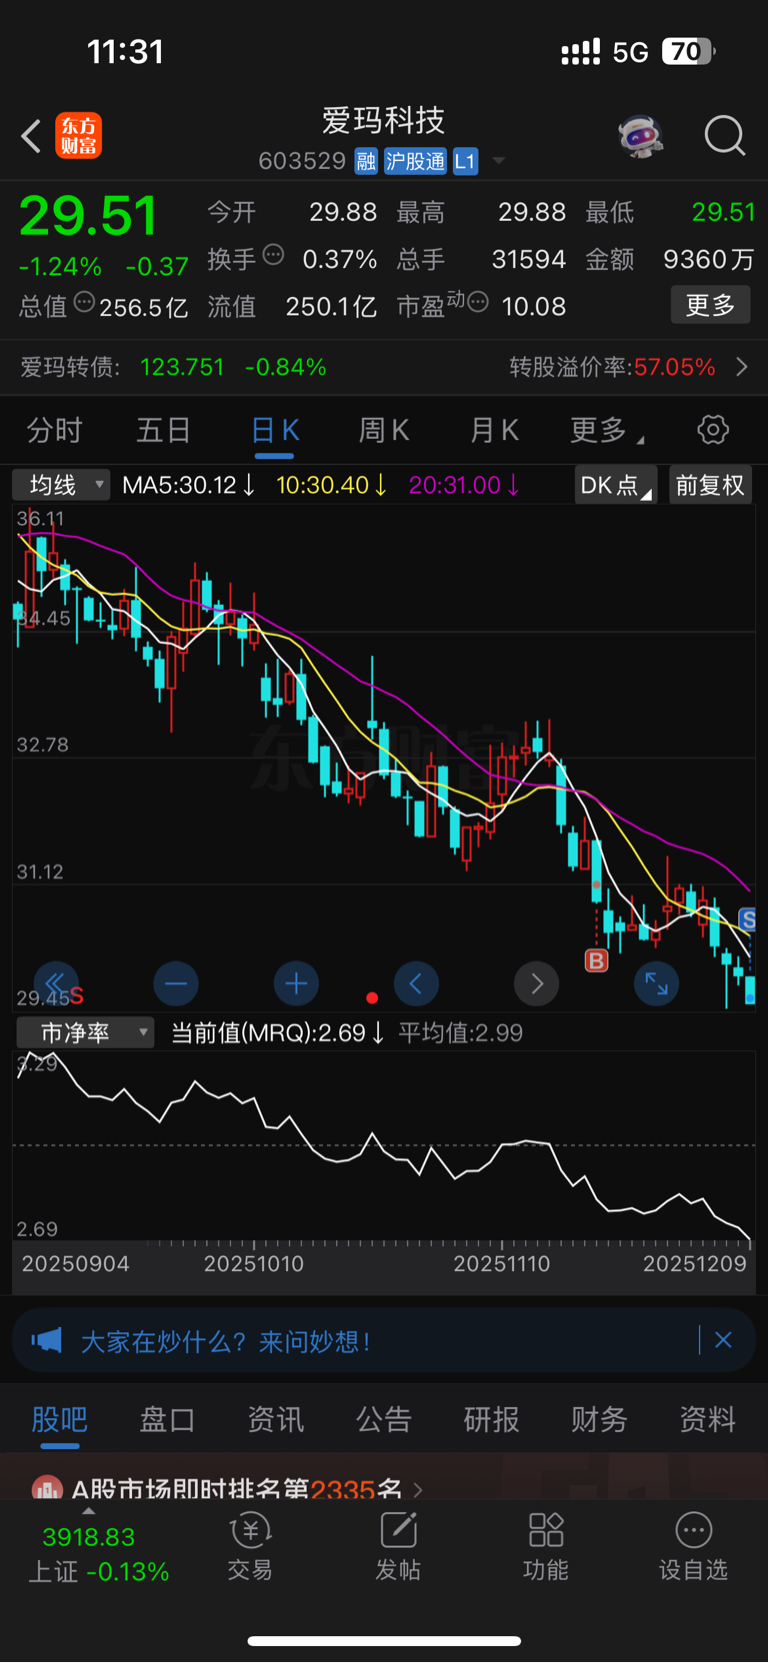Open the 研报 tab
The height and width of the screenshot is (1663, 768).
click(491, 1419)
